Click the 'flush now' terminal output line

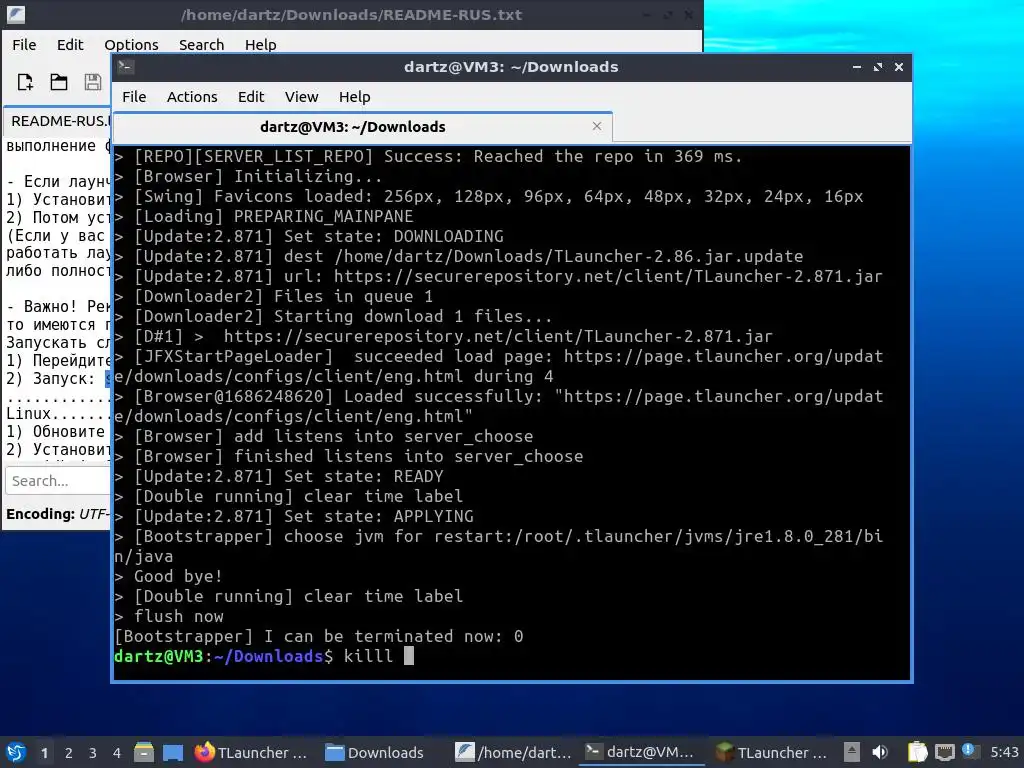pyautogui.click(x=169, y=616)
